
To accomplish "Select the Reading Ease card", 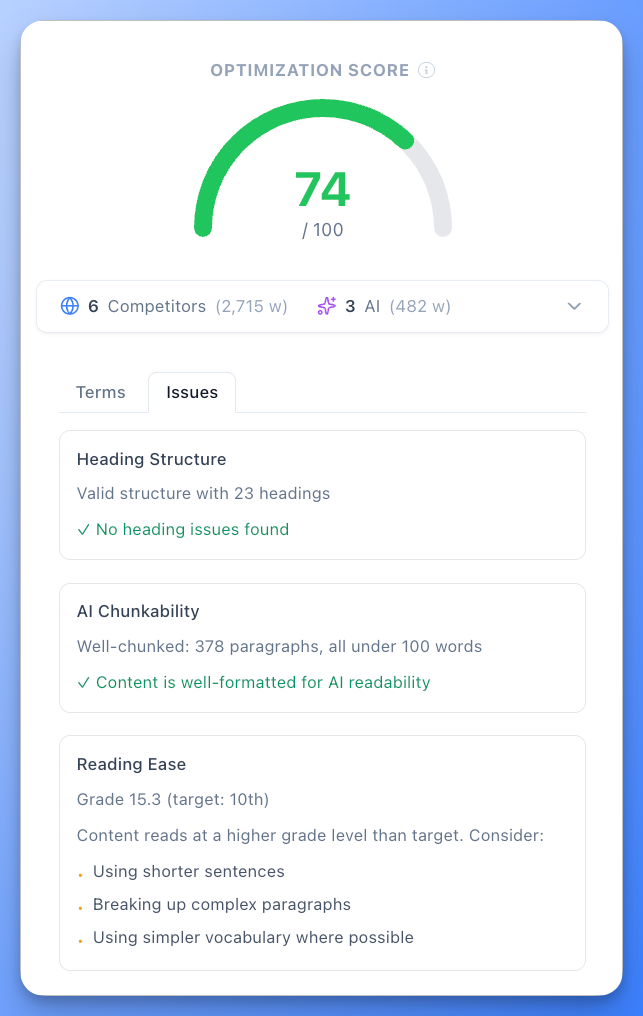I will point(322,852).
